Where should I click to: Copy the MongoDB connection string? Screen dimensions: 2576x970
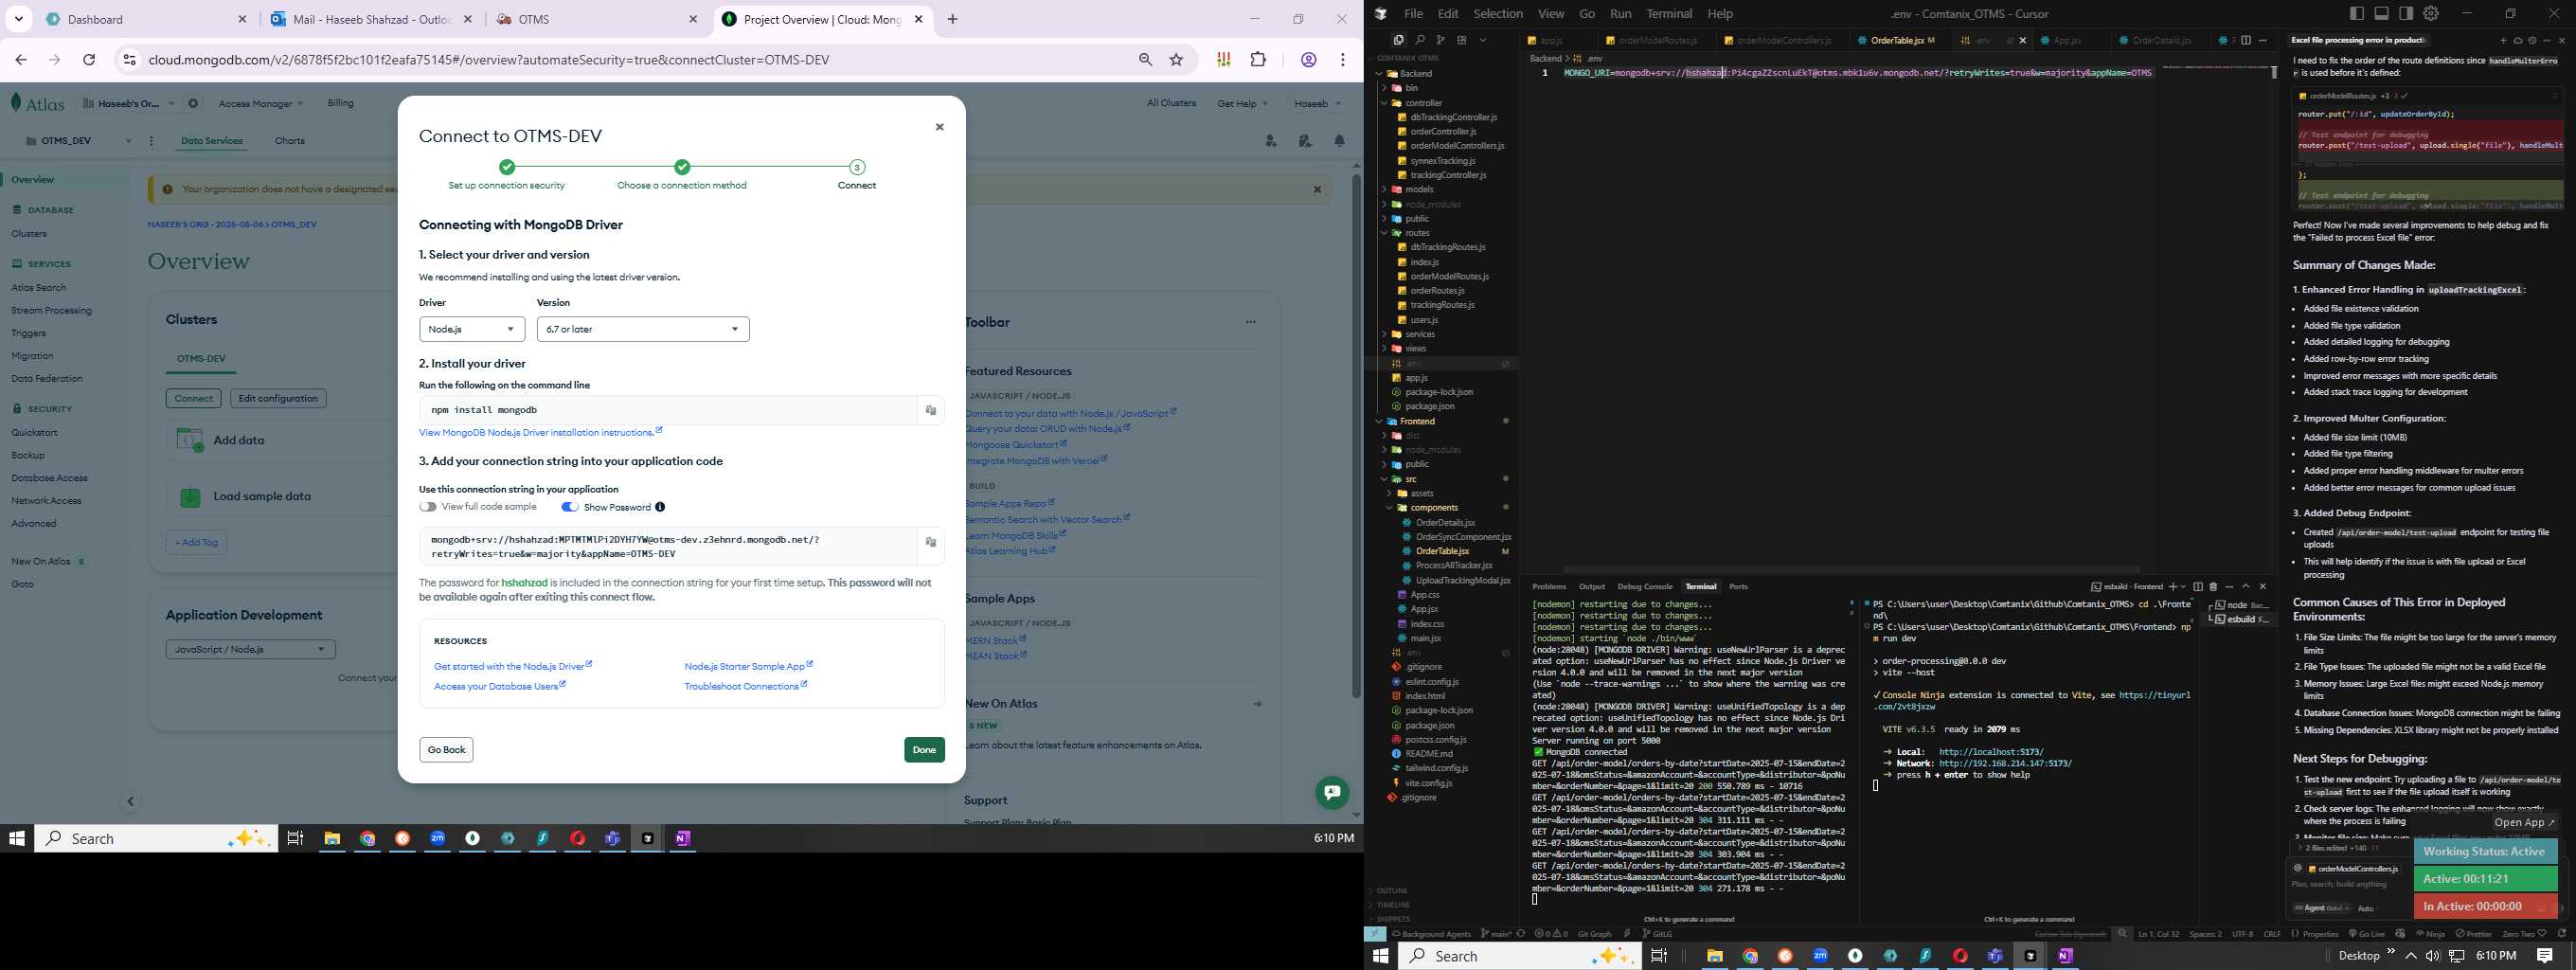click(x=930, y=542)
